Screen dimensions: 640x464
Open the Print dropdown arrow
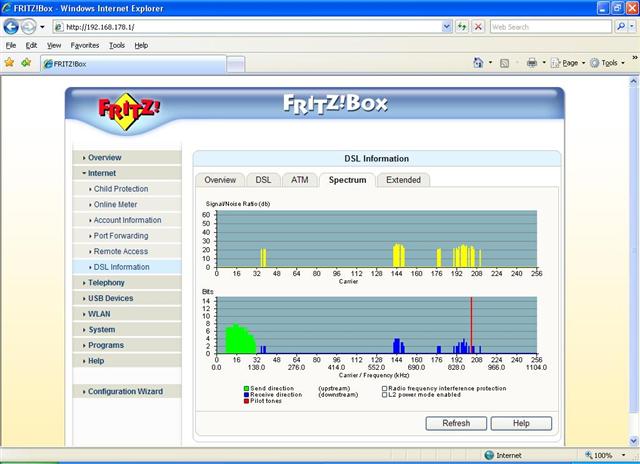[x=544, y=63]
